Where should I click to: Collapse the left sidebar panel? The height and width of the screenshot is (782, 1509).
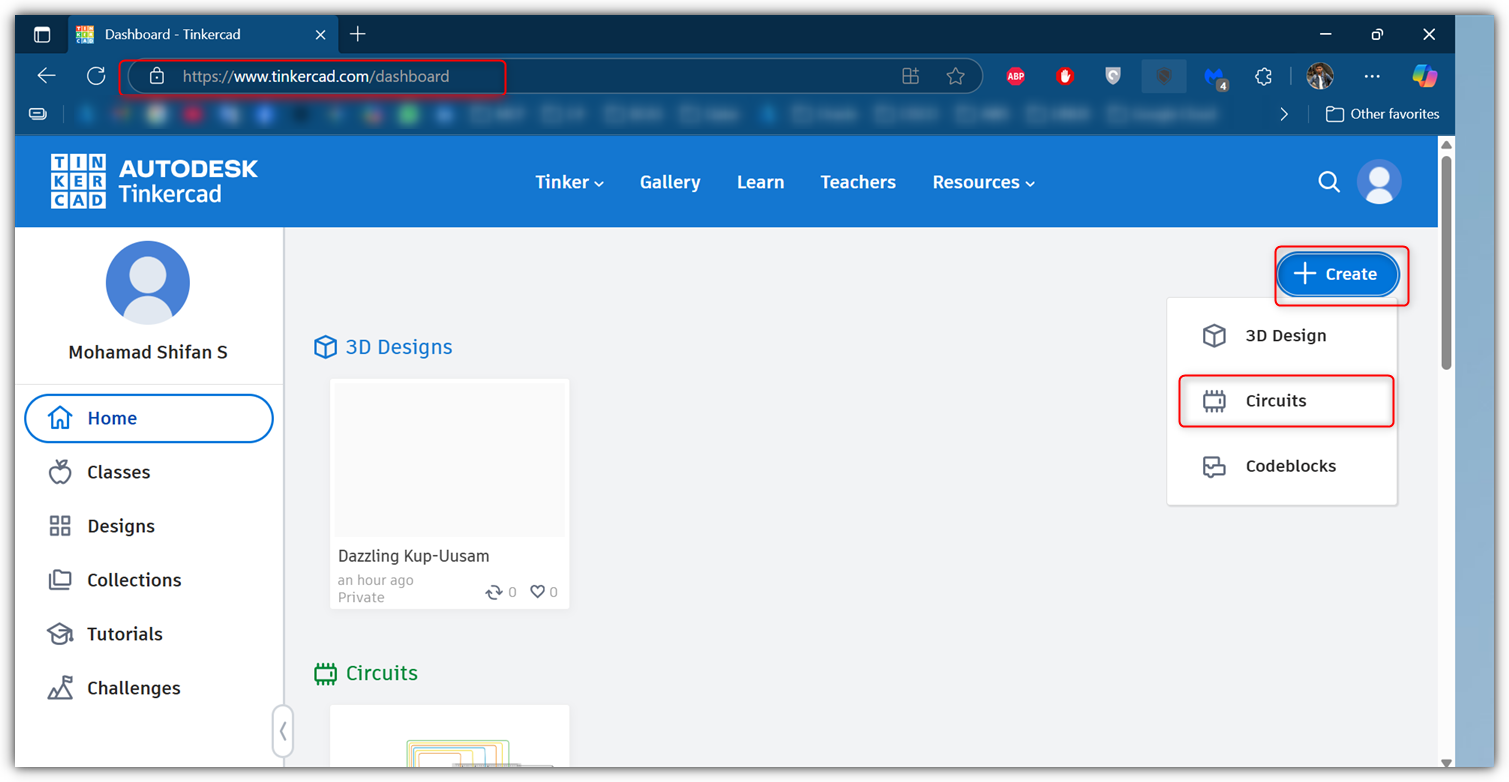(x=283, y=731)
